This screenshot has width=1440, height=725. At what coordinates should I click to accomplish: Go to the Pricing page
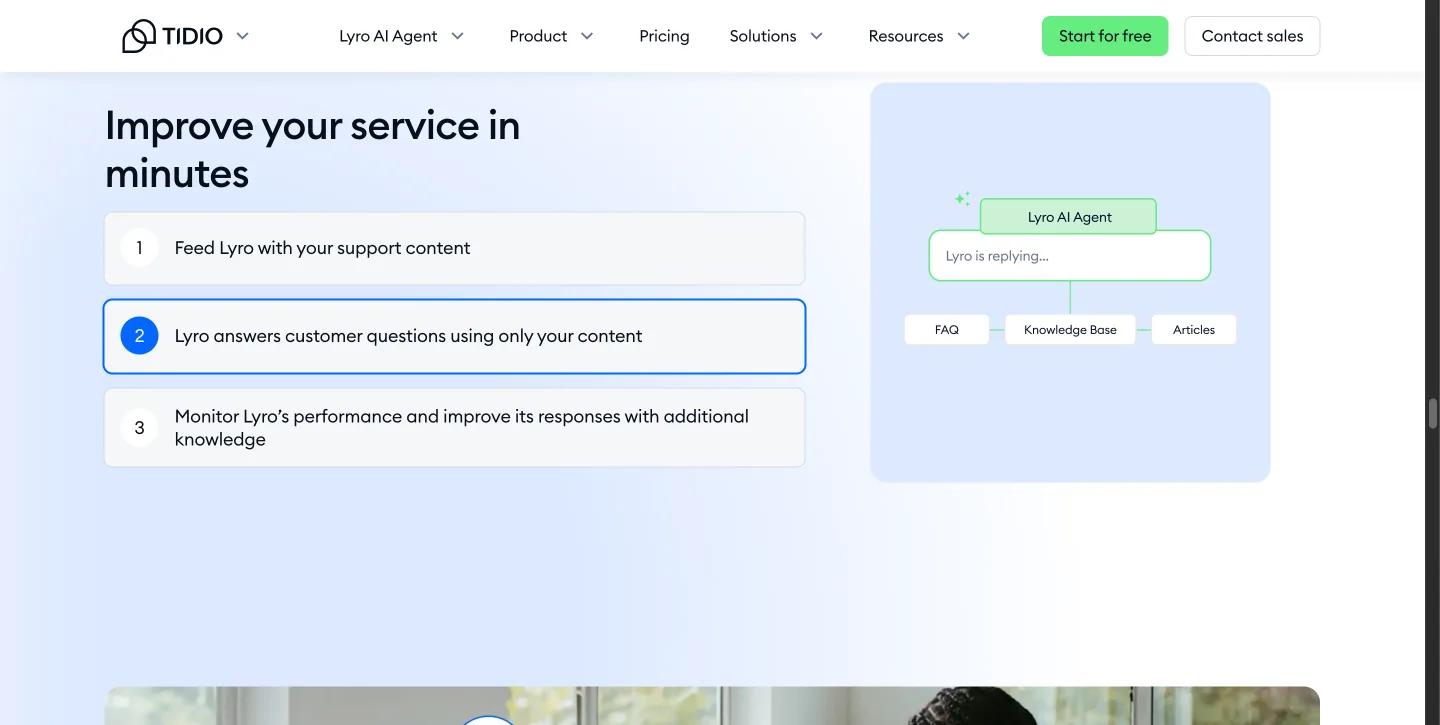point(664,36)
